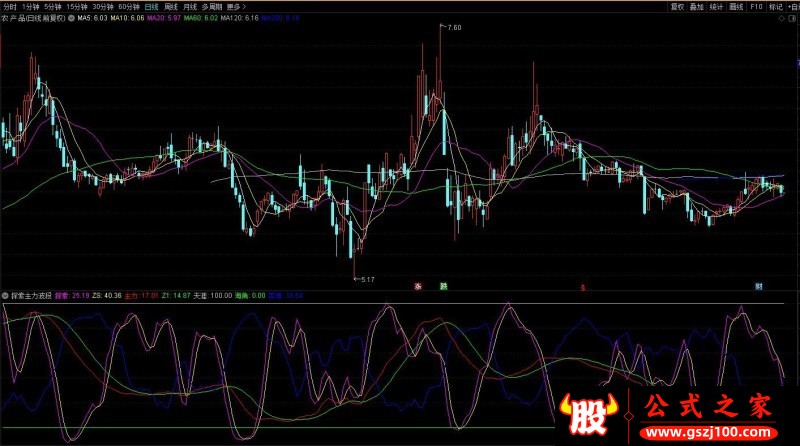800x446 pixels.
Task: Click the 5.17 low price label
Action: coord(367,280)
